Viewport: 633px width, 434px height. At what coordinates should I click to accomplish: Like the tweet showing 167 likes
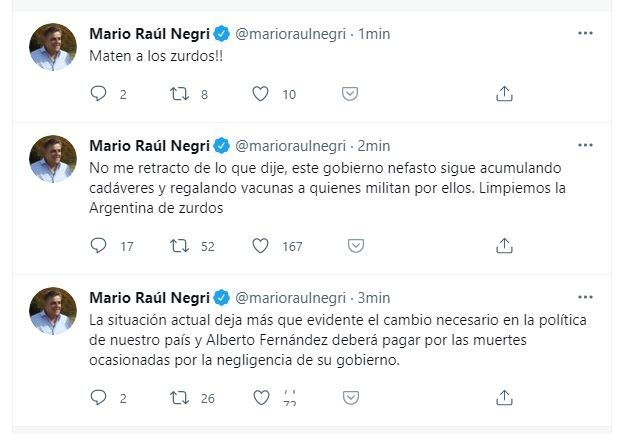260,246
